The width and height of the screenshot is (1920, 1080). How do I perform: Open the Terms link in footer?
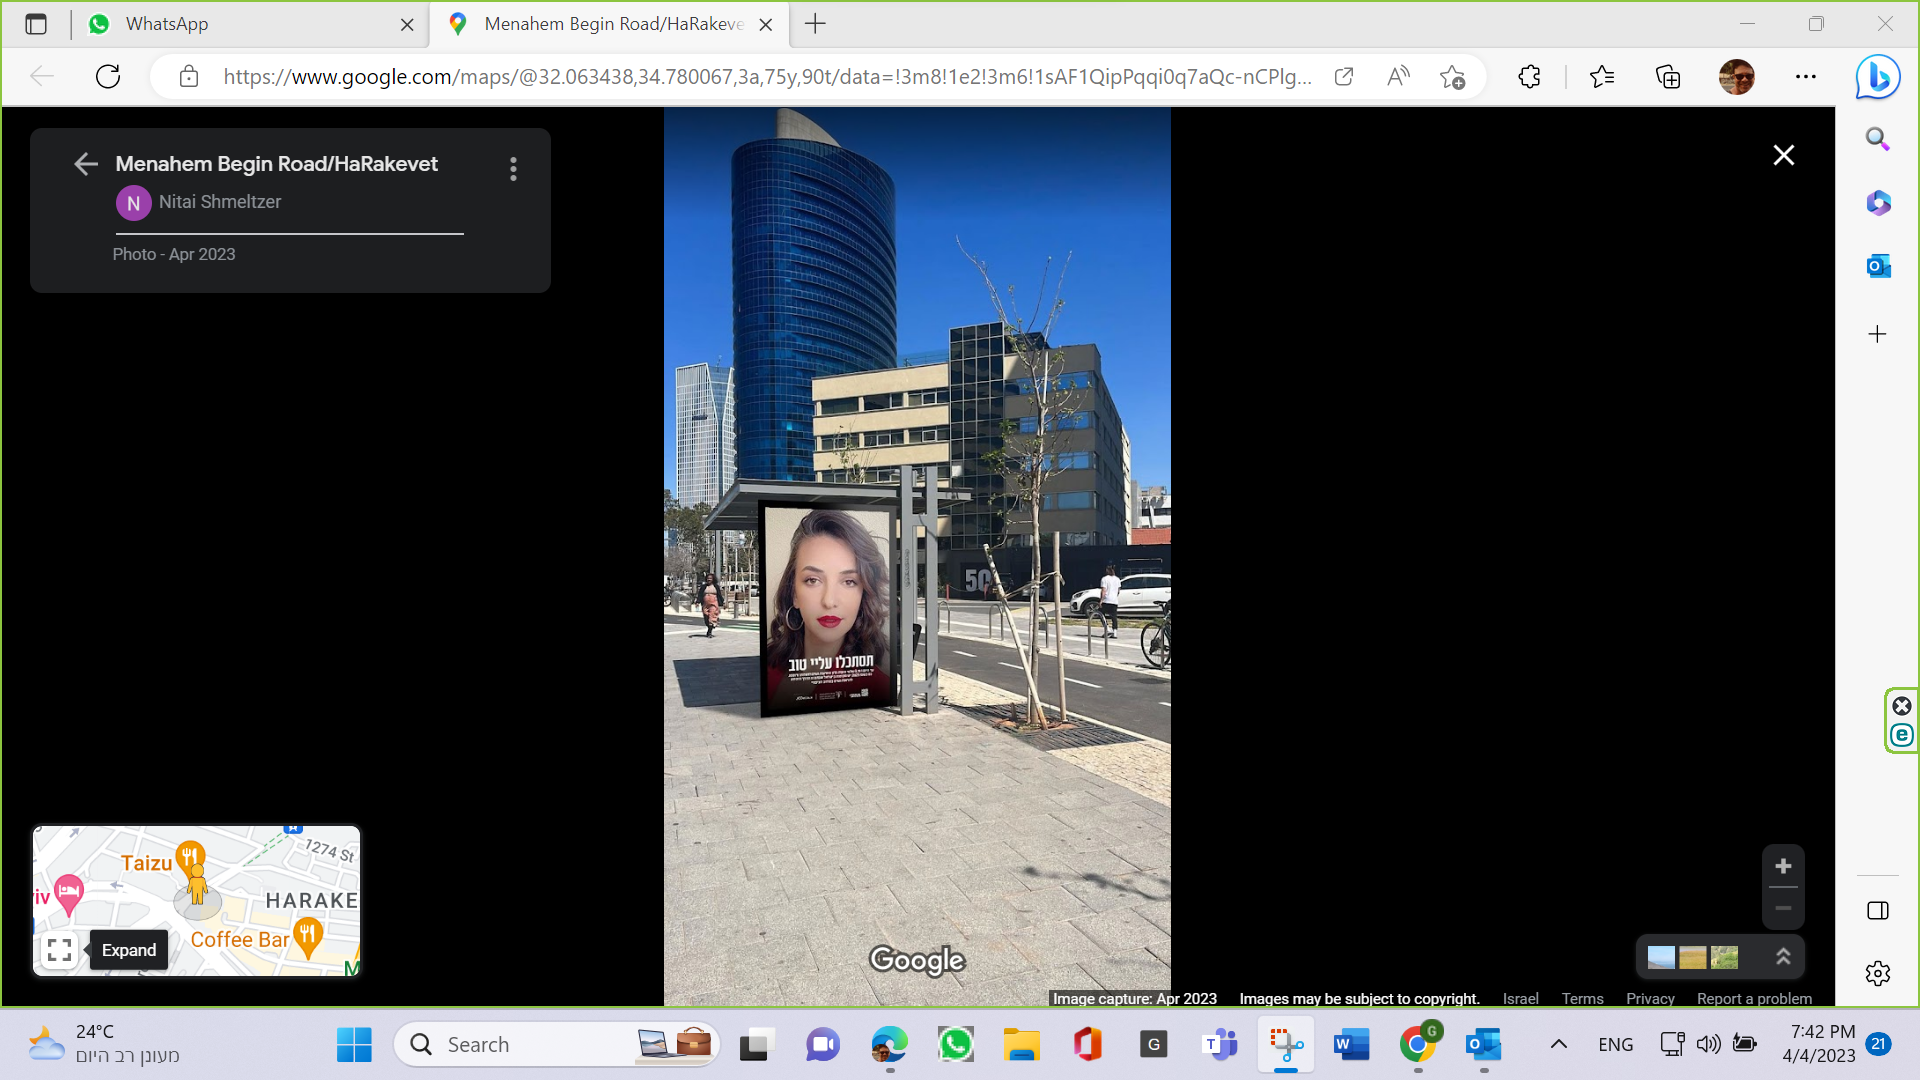tap(1582, 998)
